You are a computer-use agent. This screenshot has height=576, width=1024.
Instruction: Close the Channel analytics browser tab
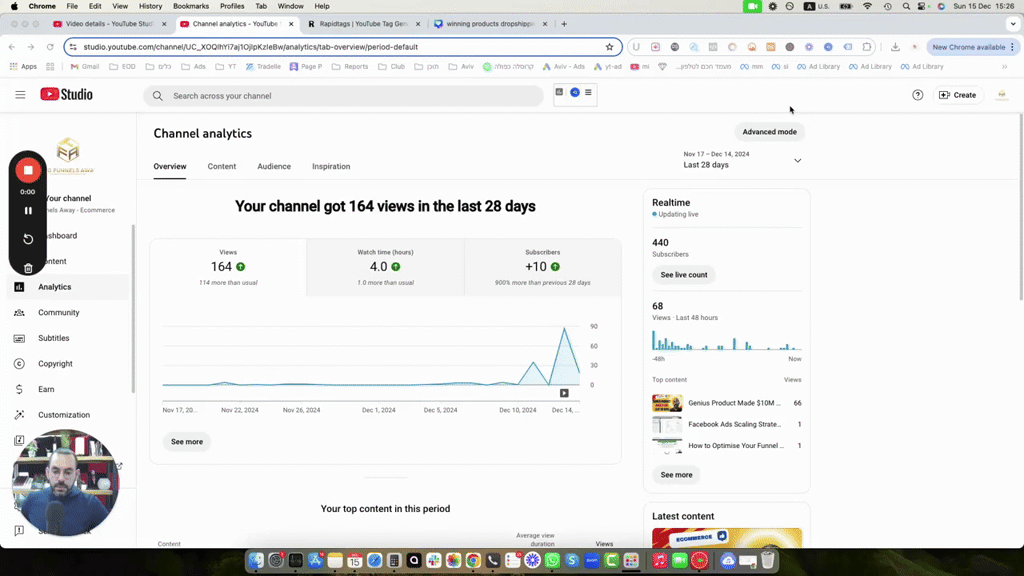[x=291, y=24]
